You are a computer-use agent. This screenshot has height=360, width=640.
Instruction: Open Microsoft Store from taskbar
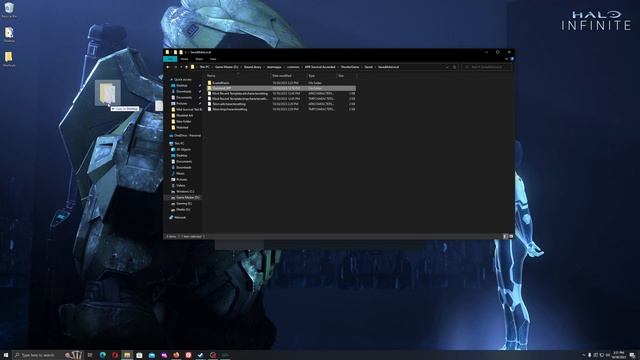click(139, 355)
